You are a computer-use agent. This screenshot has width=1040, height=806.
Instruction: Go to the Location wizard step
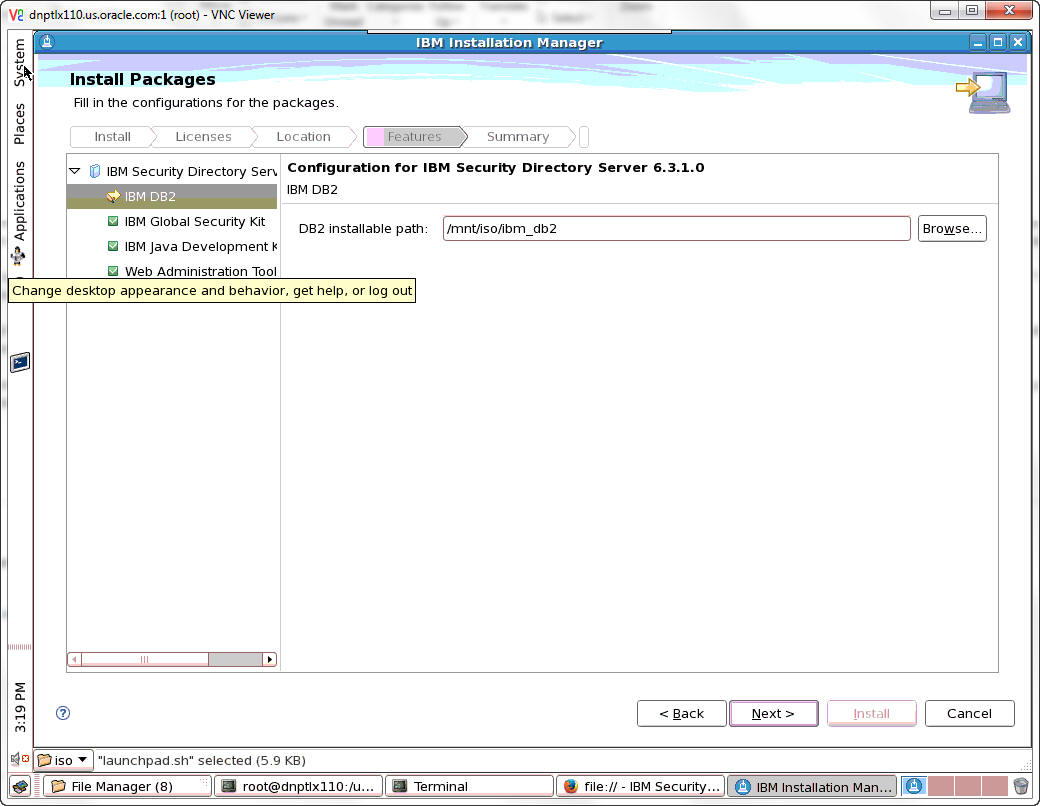(303, 137)
